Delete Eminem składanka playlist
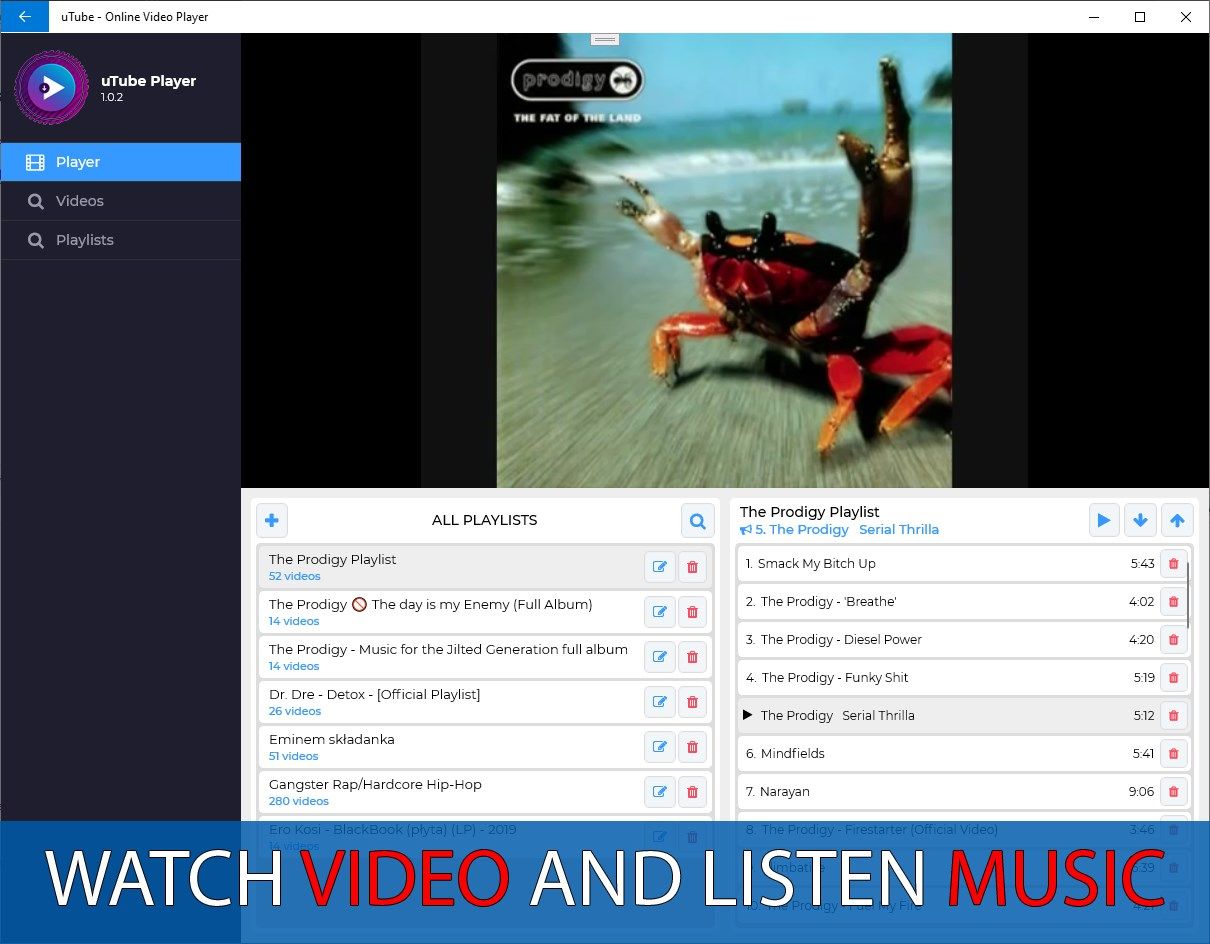Screen dimensions: 1210x944 click(692, 747)
